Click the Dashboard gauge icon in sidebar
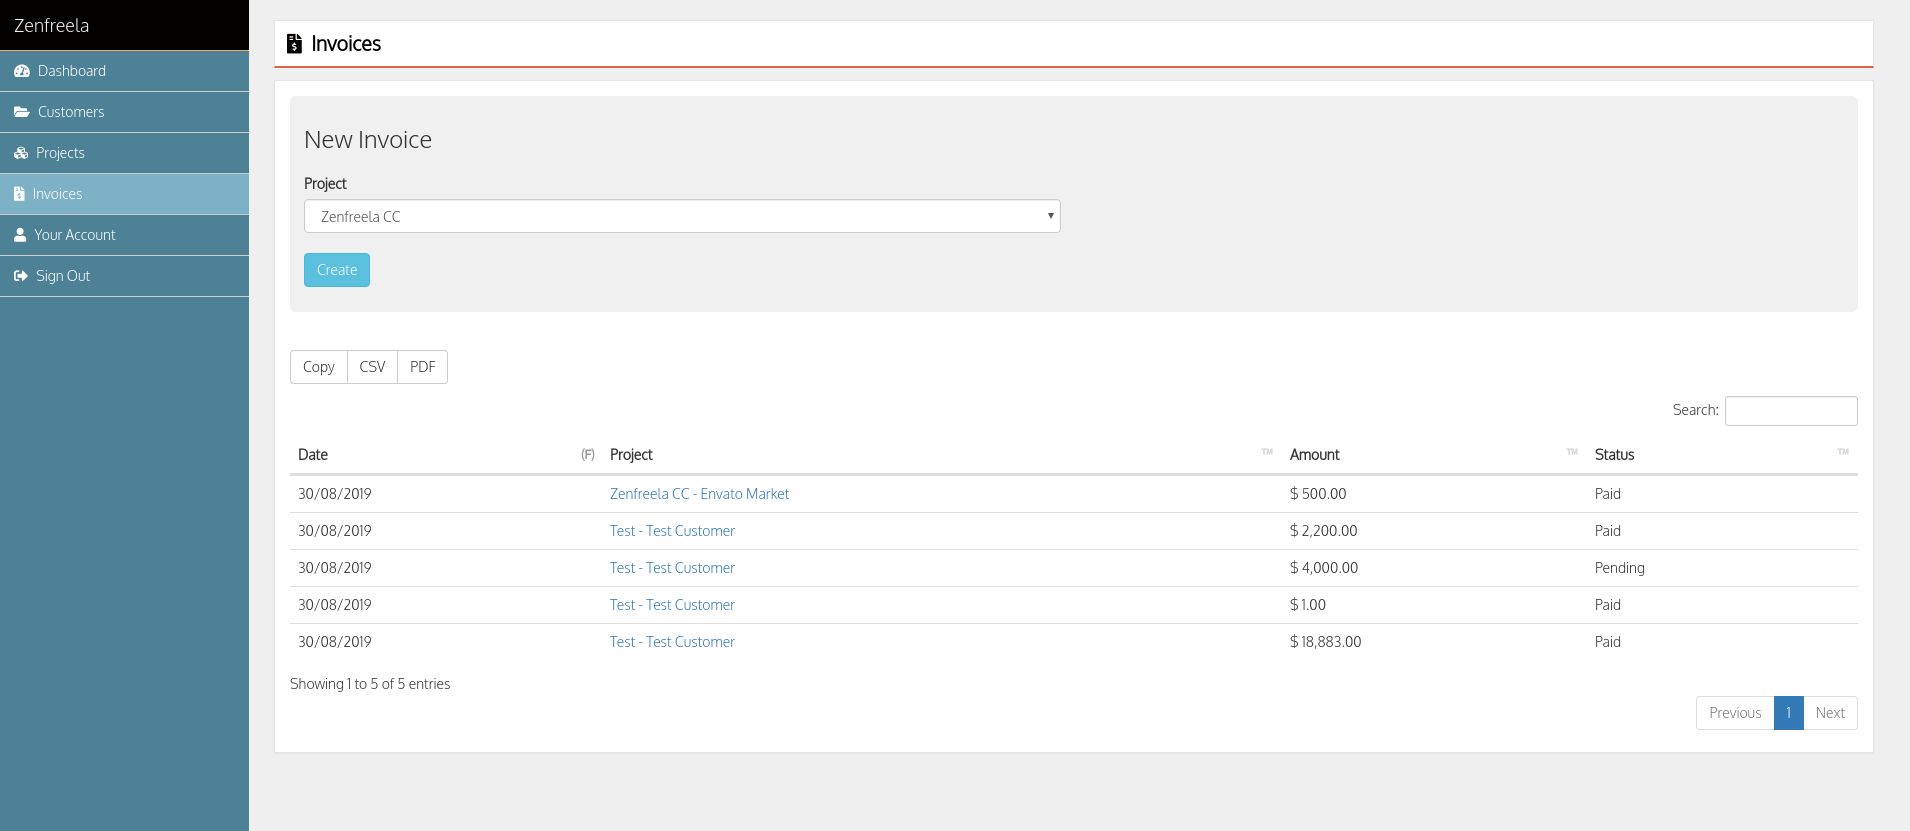 22,71
